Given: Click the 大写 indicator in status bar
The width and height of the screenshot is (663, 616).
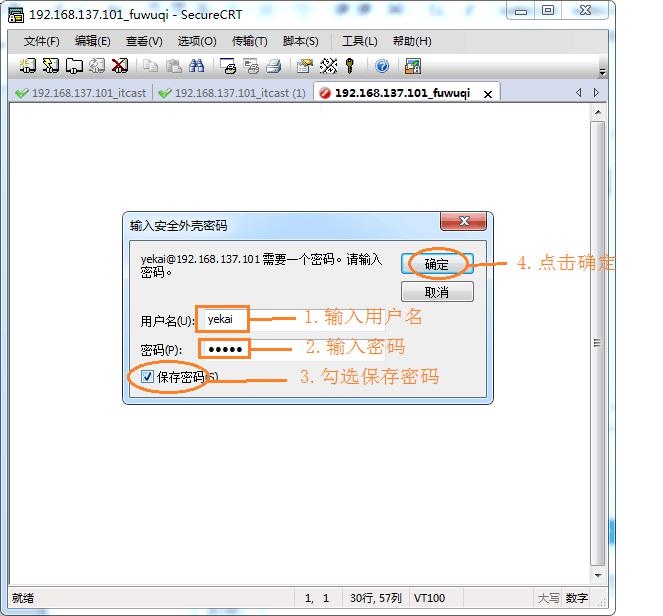Looking at the screenshot, I should click(548, 598).
